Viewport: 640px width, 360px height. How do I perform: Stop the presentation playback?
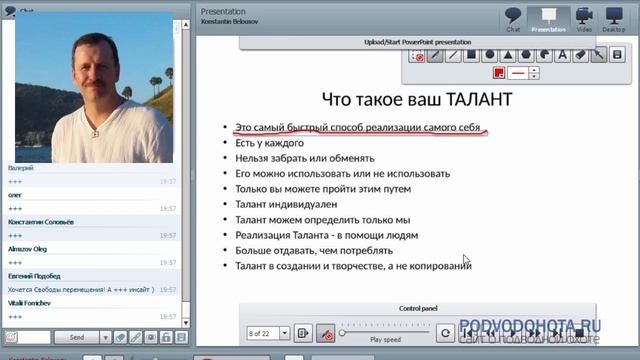pos(579,333)
